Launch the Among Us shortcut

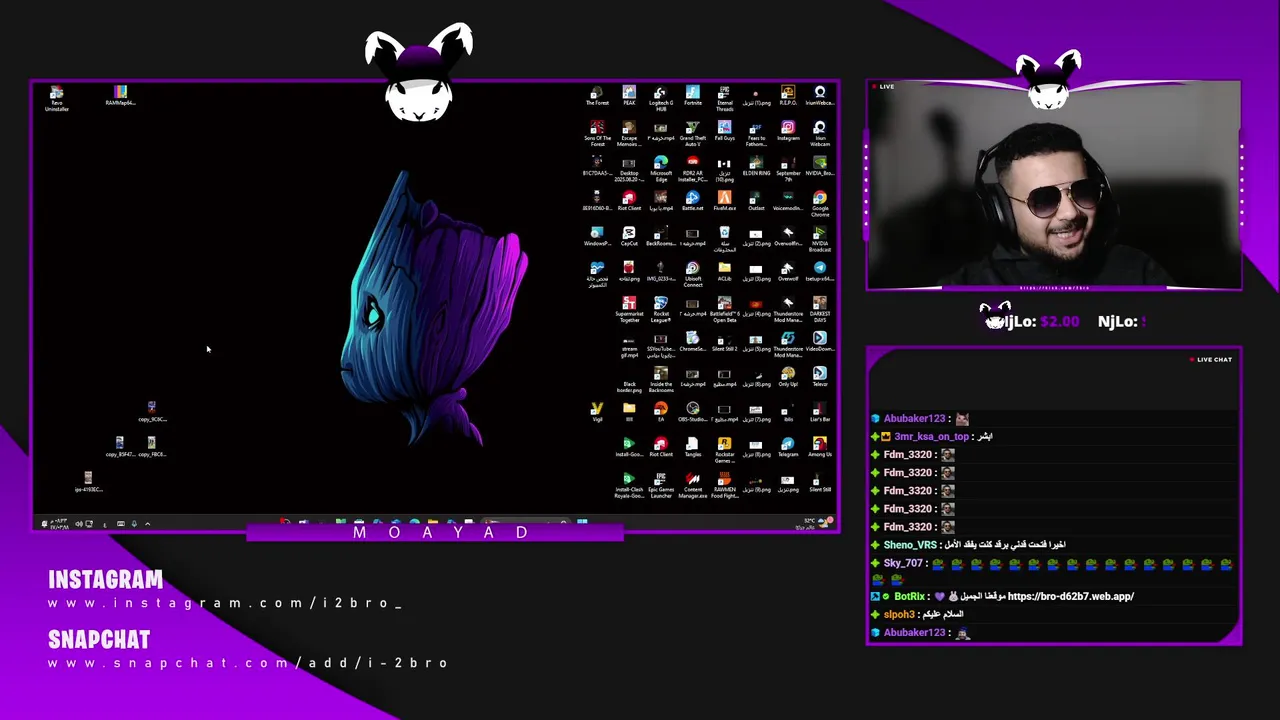[x=820, y=448]
